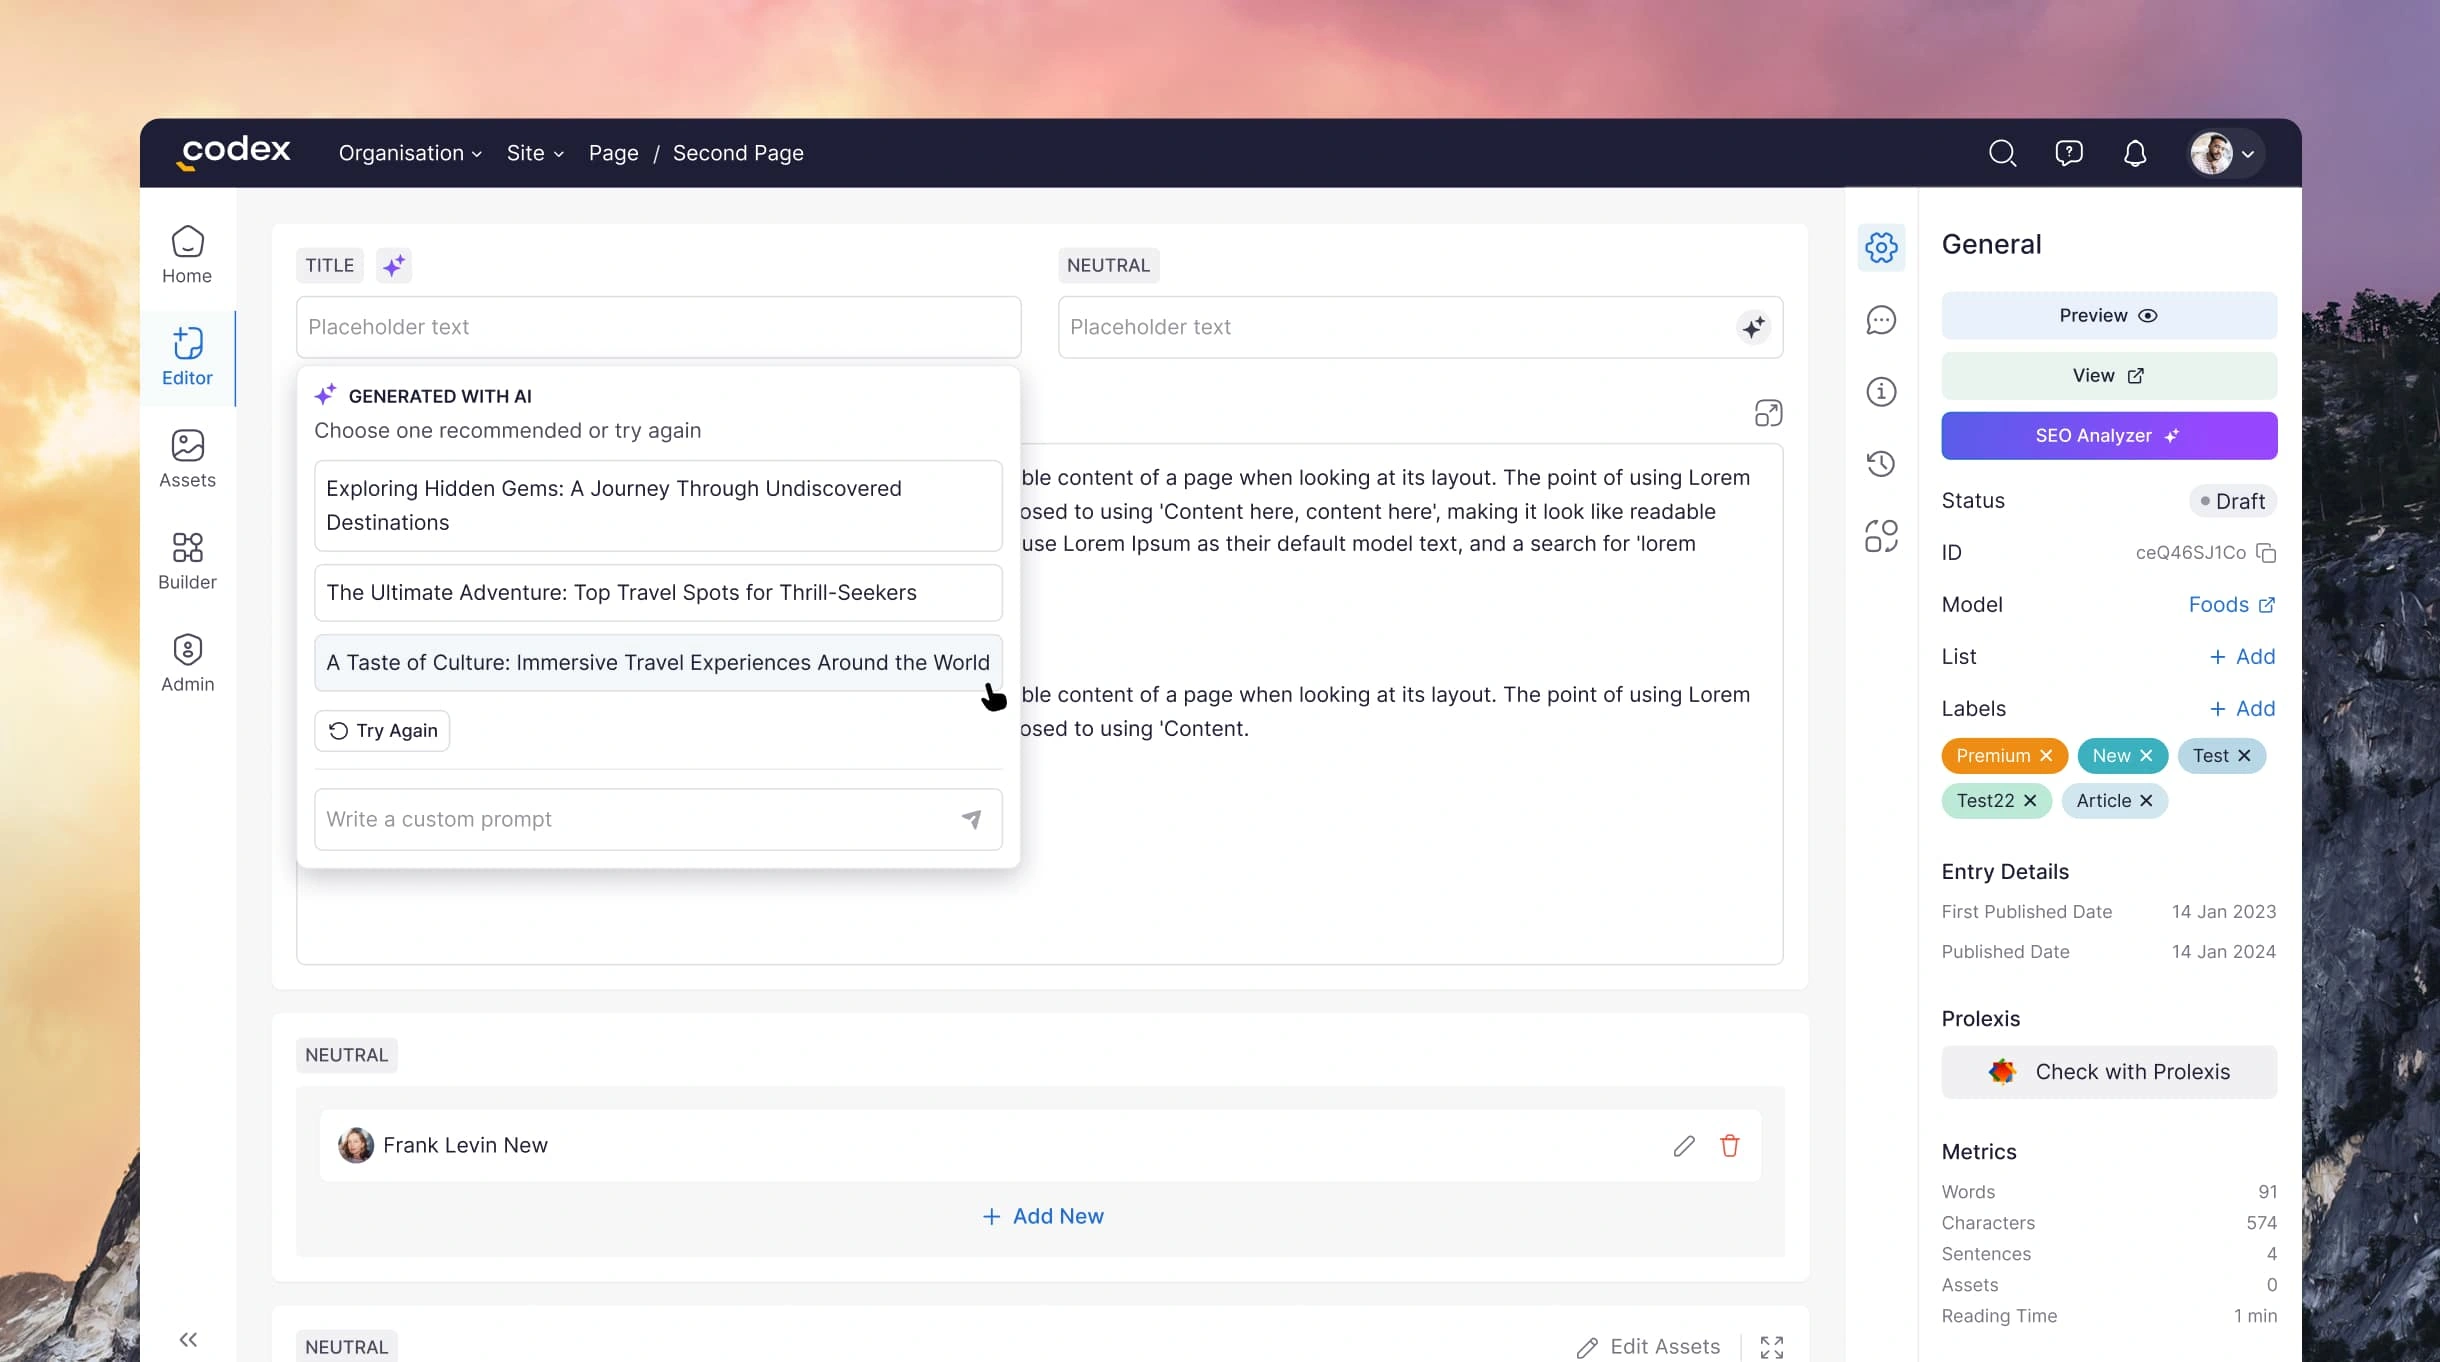Screen dimensions: 2440x1362
Task: Remove the Premium label
Action: (x=2046, y=756)
